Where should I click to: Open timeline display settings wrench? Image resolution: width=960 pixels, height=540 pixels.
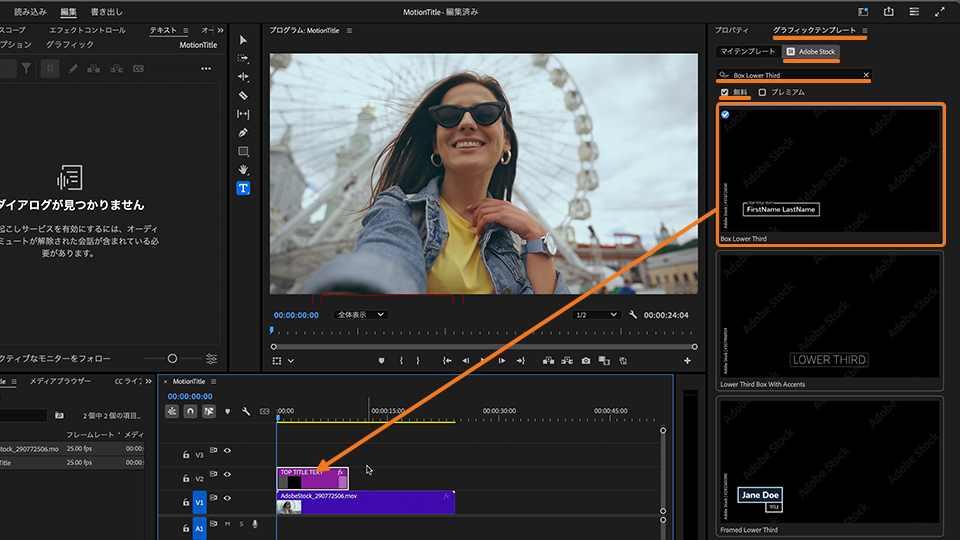coord(246,411)
